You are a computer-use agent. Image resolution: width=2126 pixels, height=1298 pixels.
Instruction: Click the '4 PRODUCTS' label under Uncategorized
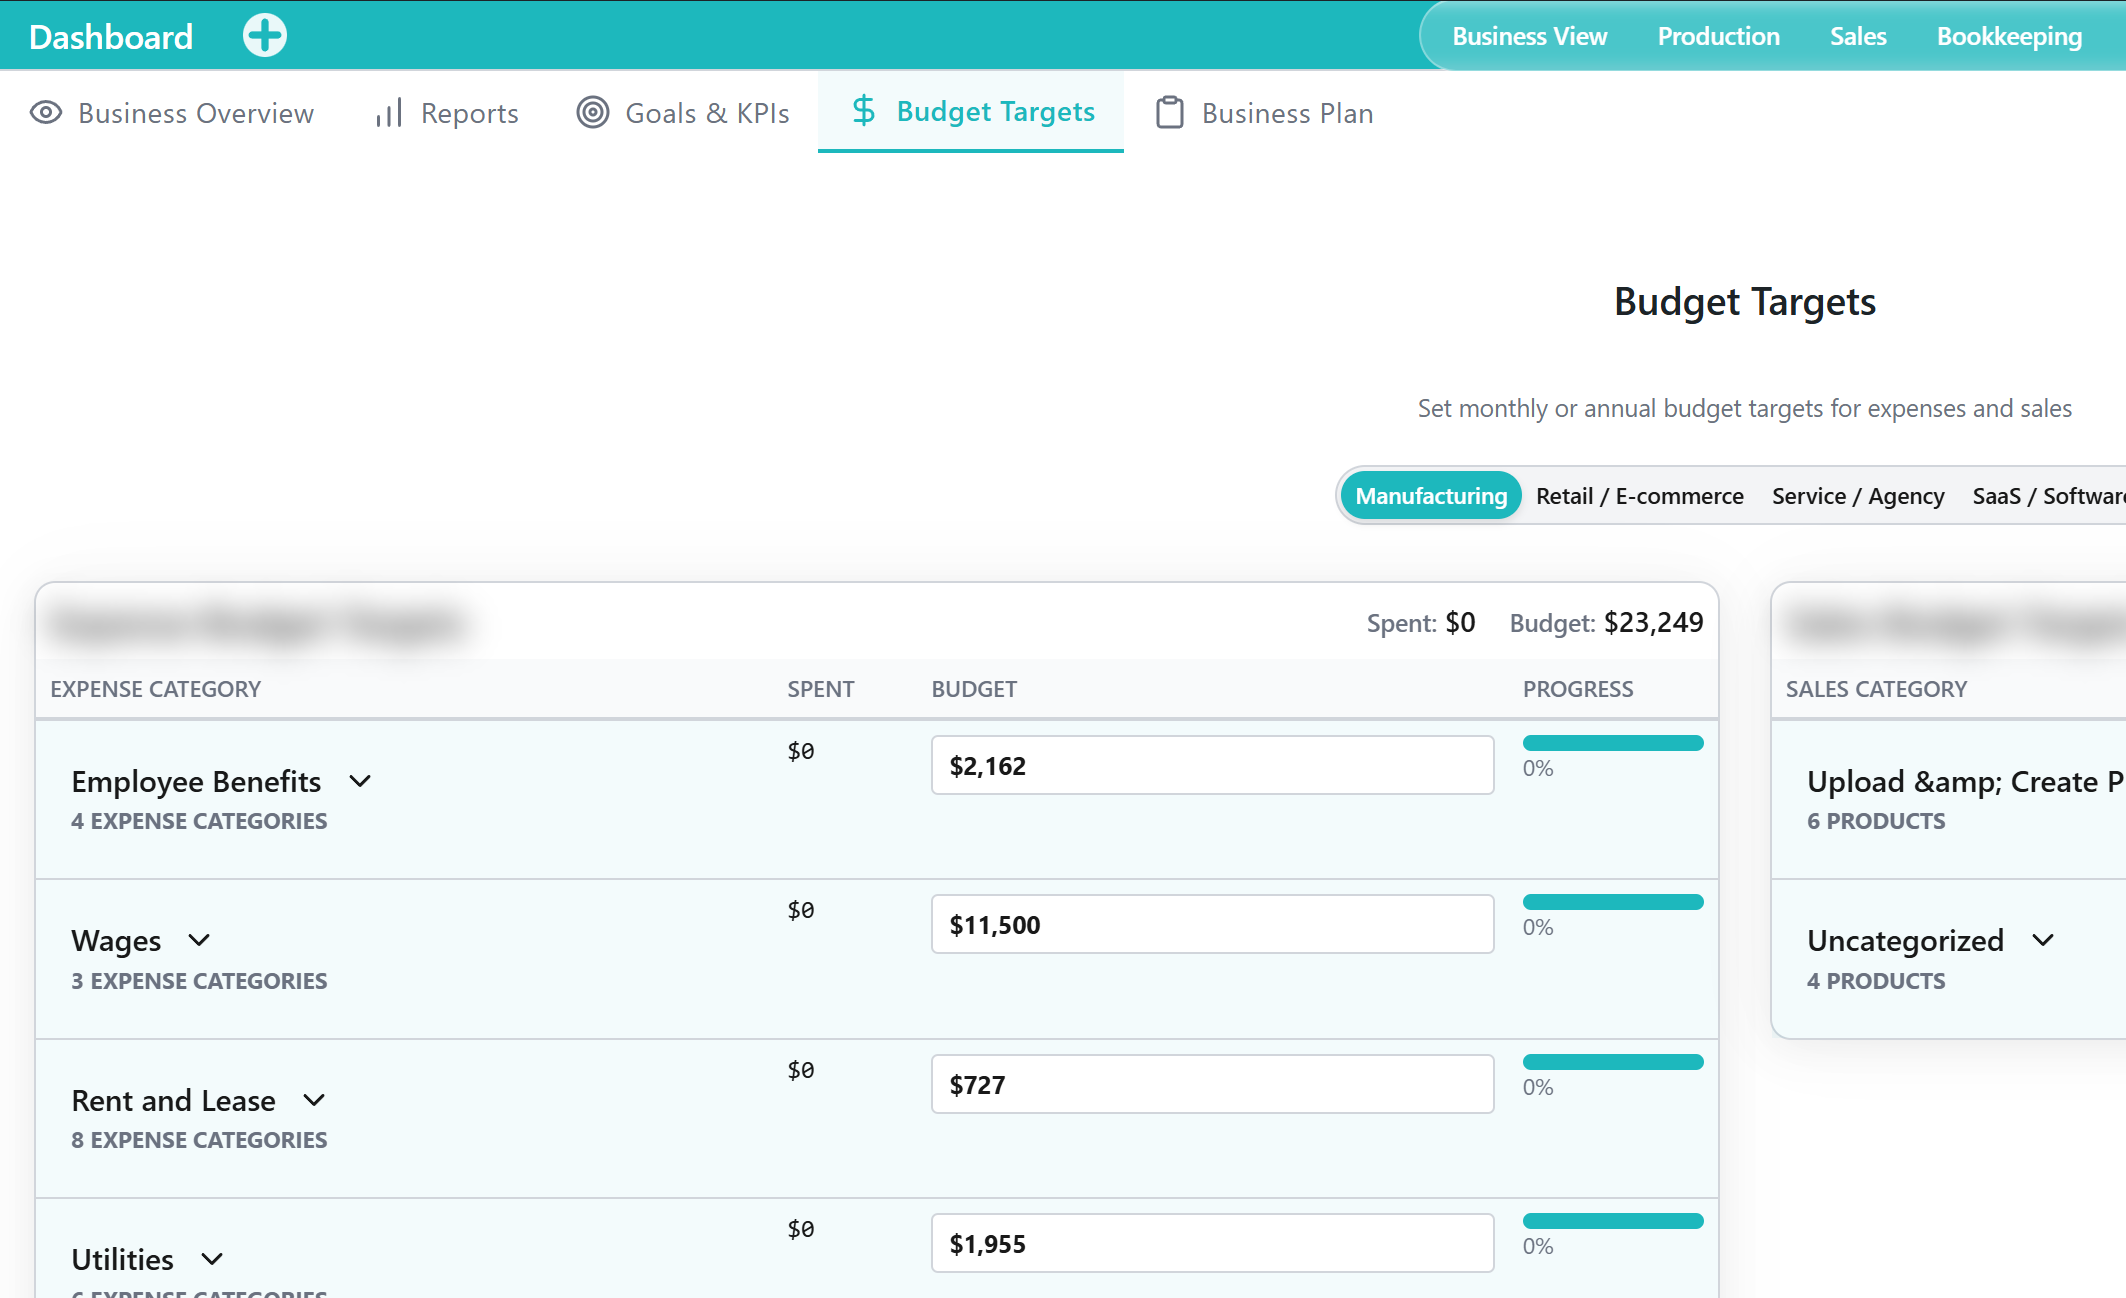click(1876, 981)
